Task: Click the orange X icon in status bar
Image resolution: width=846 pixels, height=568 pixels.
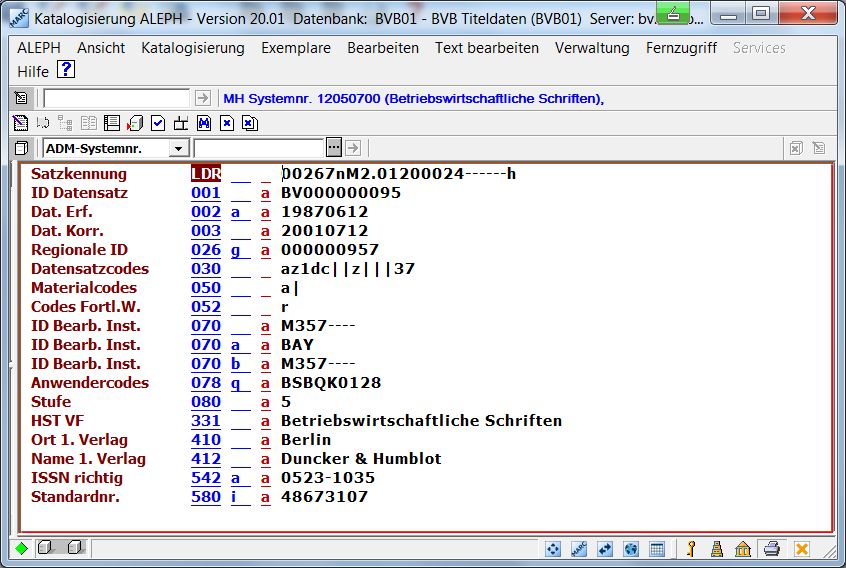Action: pyautogui.click(x=801, y=549)
